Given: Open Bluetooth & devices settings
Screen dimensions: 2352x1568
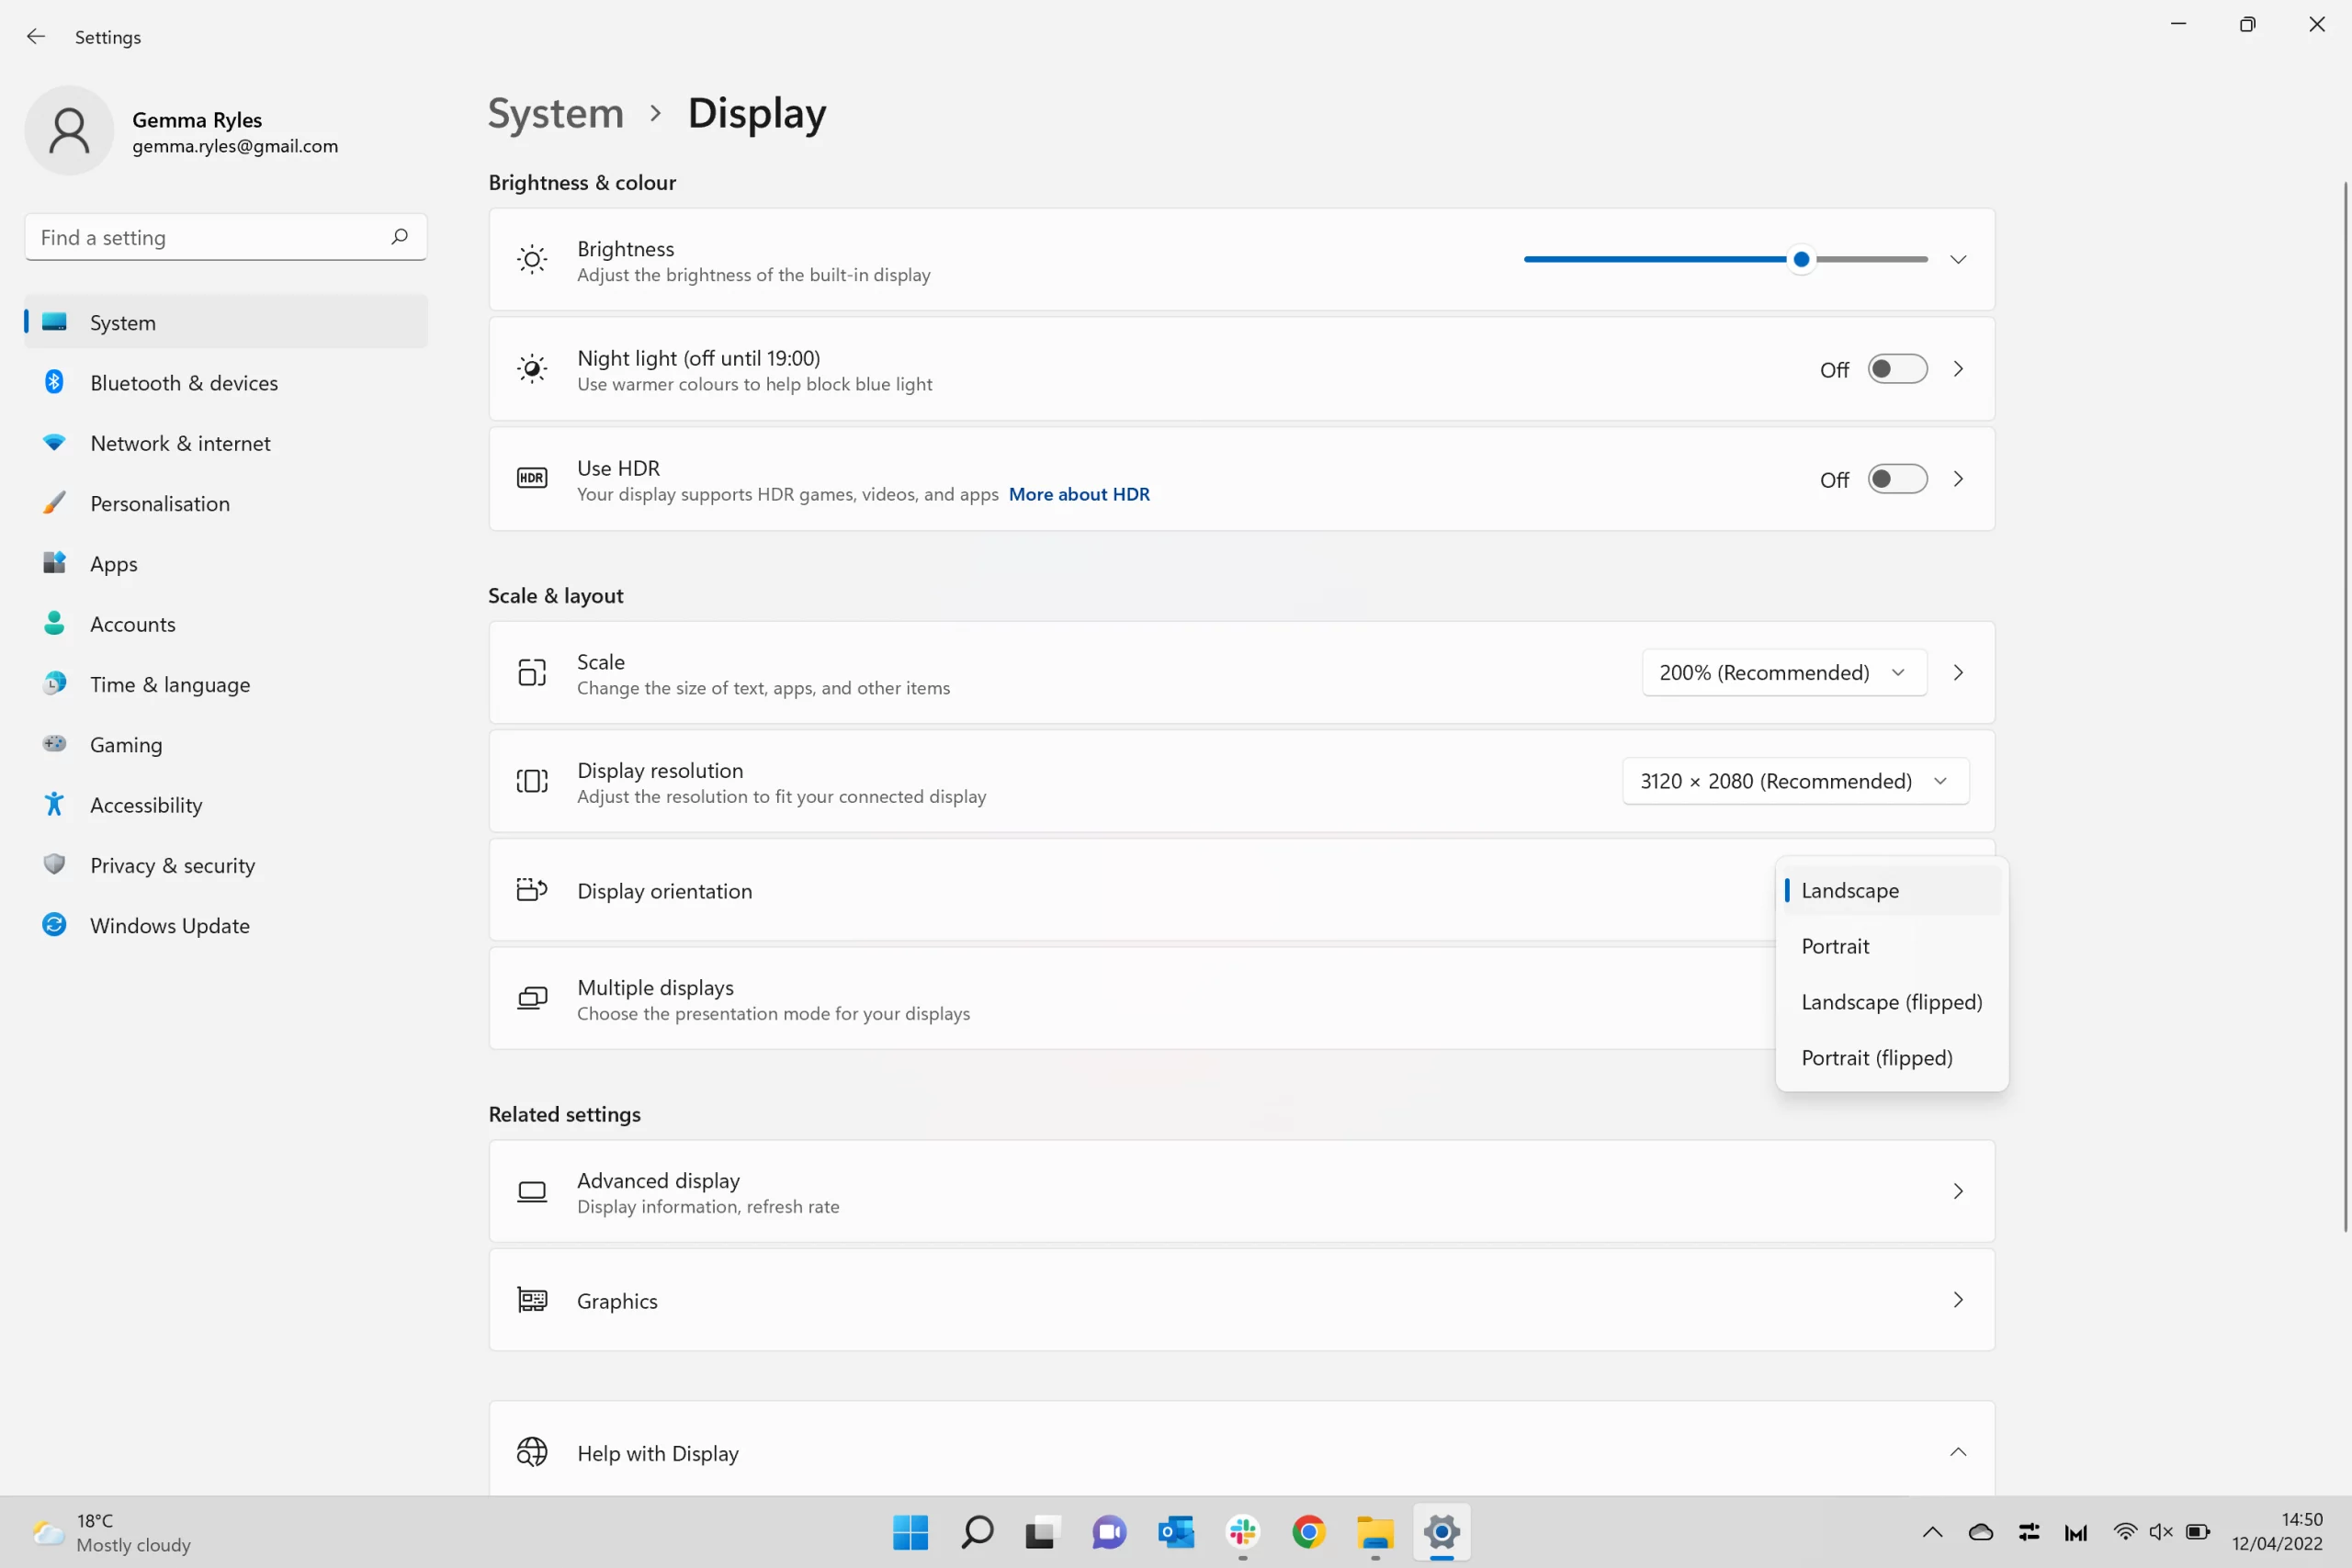Looking at the screenshot, I should [184, 381].
